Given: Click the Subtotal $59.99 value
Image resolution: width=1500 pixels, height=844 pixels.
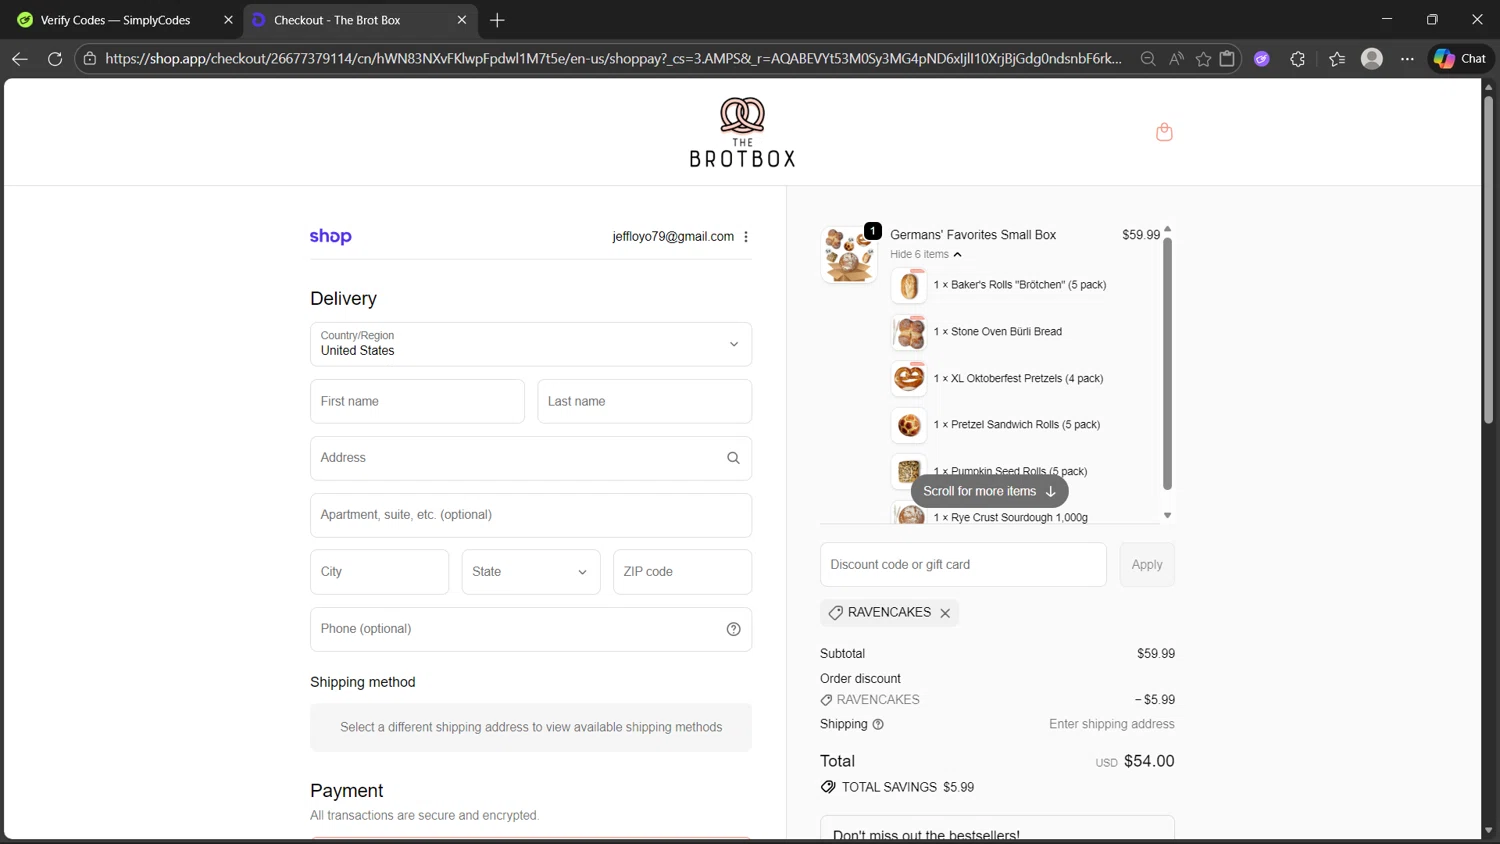Looking at the screenshot, I should (1156, 654).
